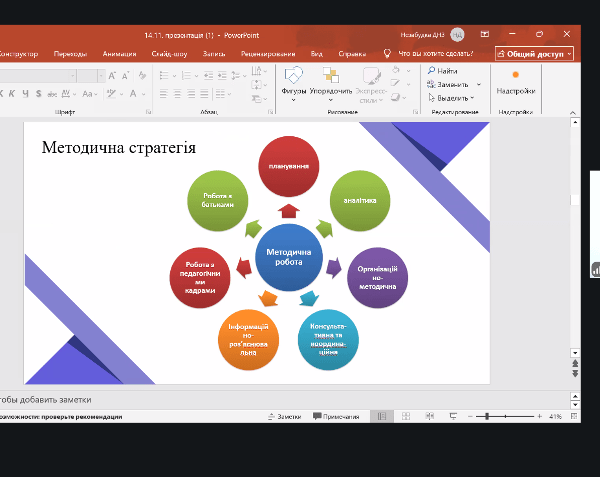Click the Найти search tool
Image resolution: width=600 pixels, height=478 pixels.
442,71
